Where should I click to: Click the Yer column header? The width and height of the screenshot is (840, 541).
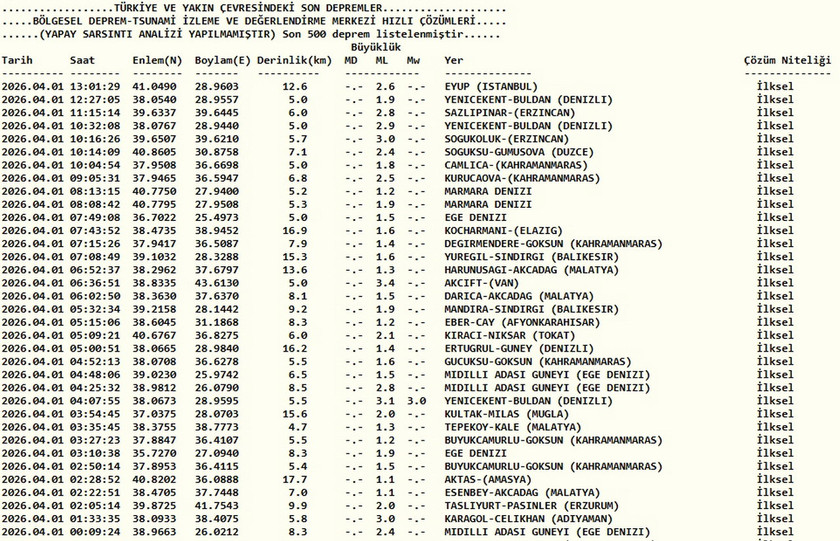pos(454,61)
